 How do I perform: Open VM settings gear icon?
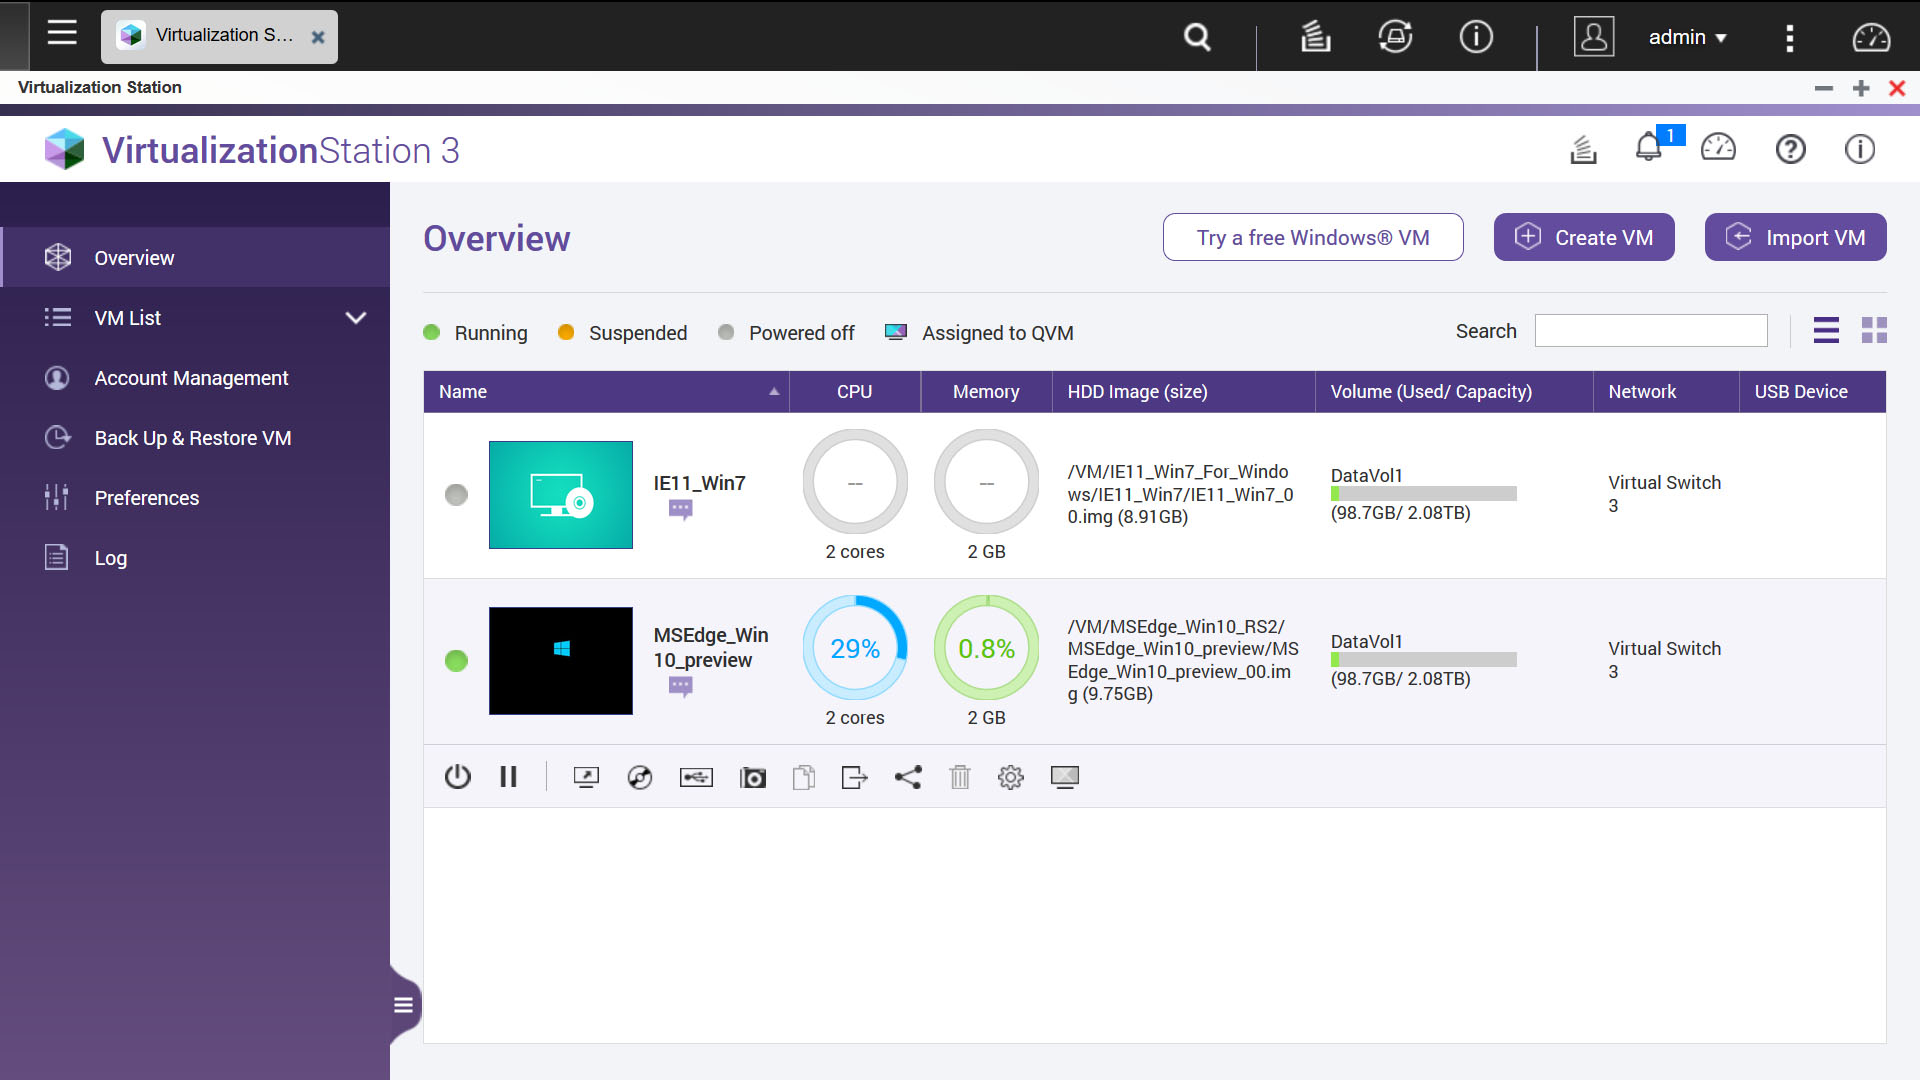[x=1011, y=777]
